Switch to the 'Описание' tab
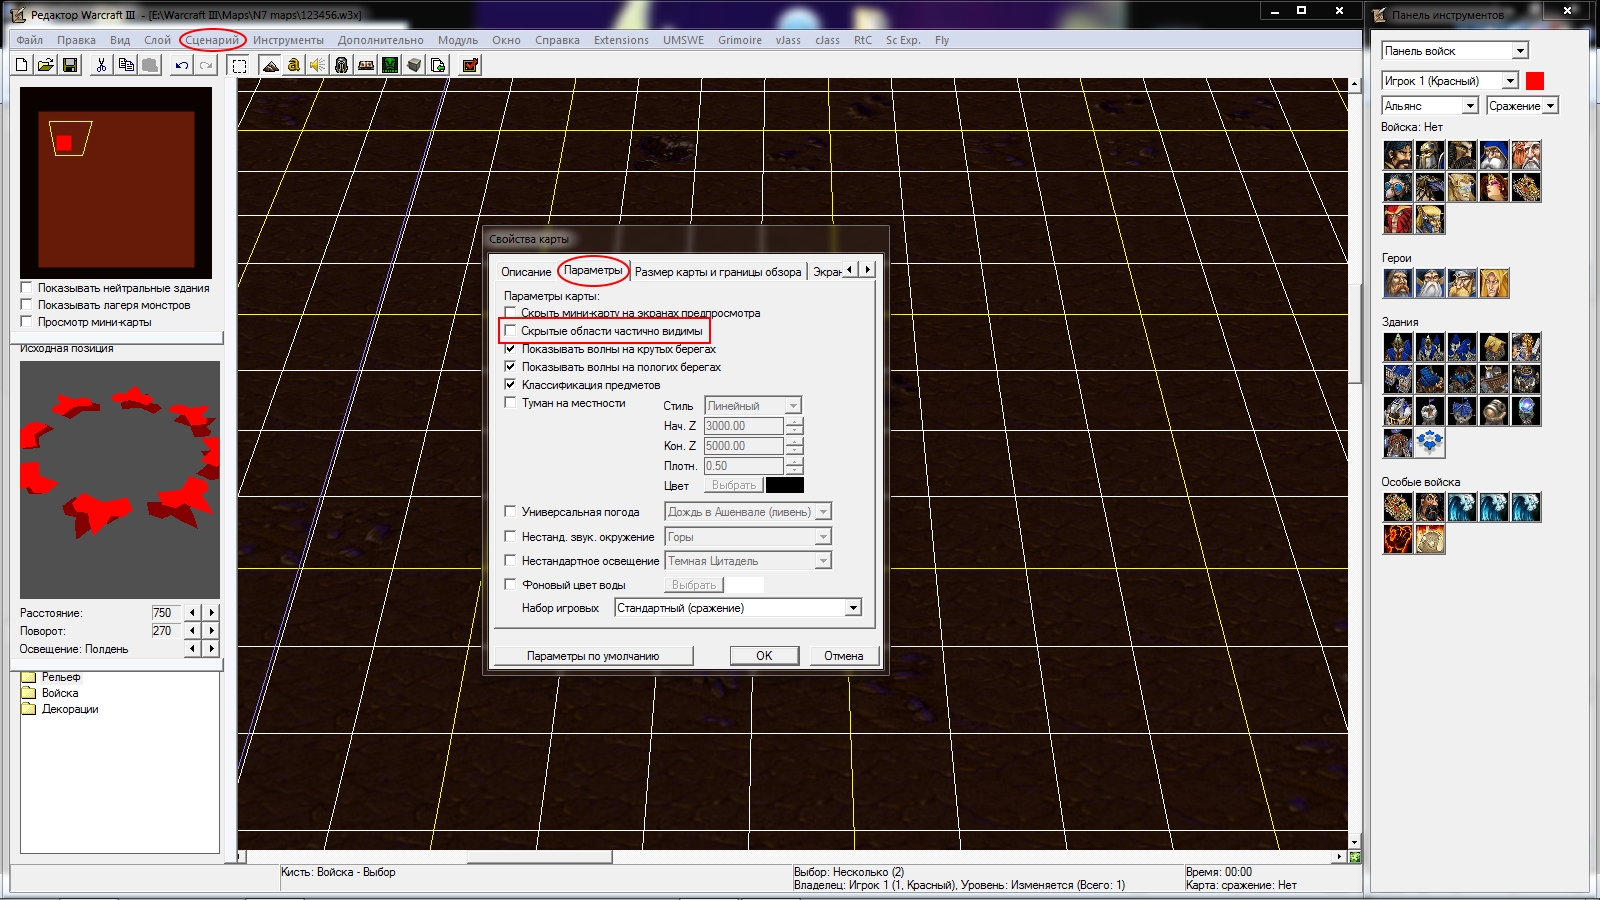1600x900 pixels. coord(526,272)
